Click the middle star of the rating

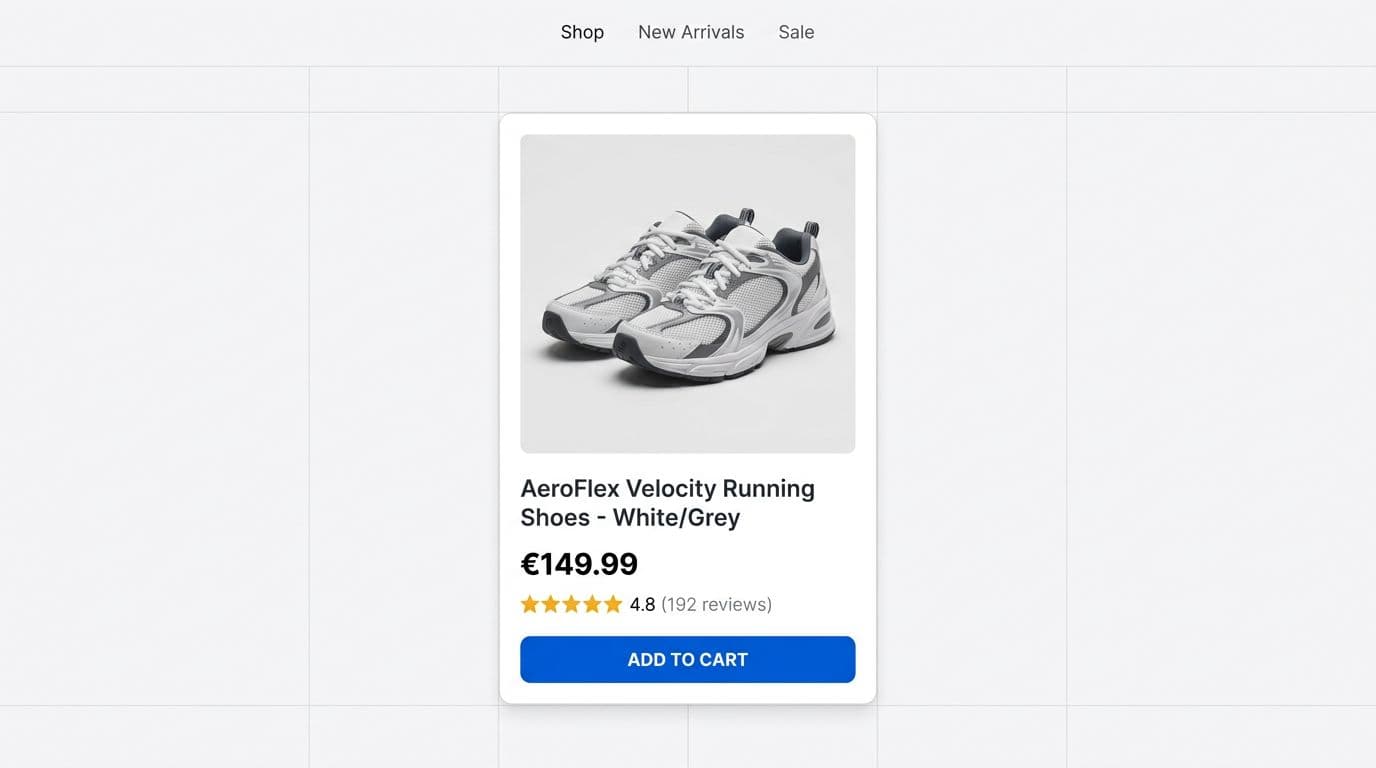point(571,604)
